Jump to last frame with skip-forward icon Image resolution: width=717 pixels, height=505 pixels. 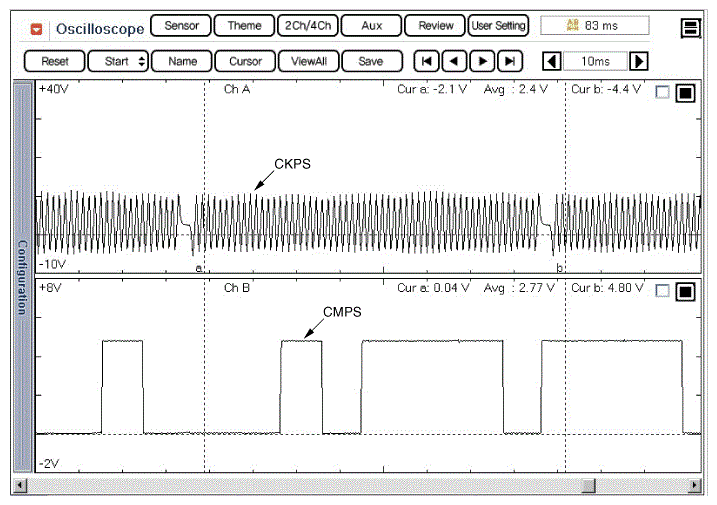(511, 61)
